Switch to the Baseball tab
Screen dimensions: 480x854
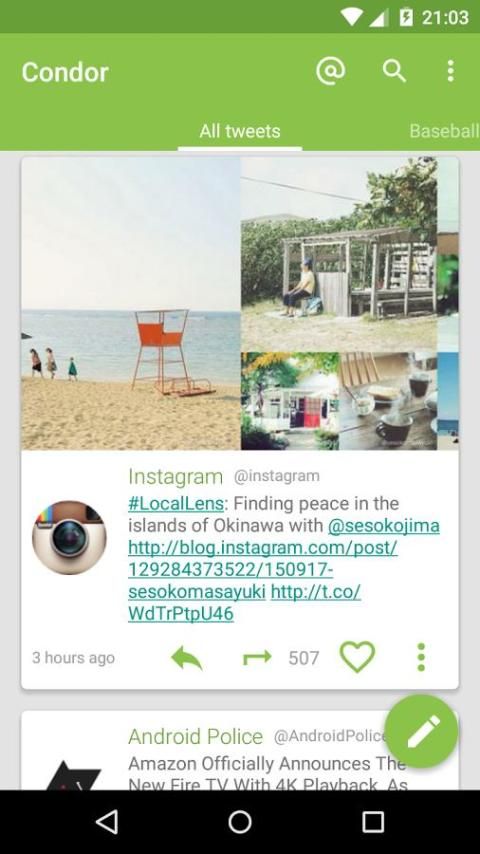tap(444, 131)
